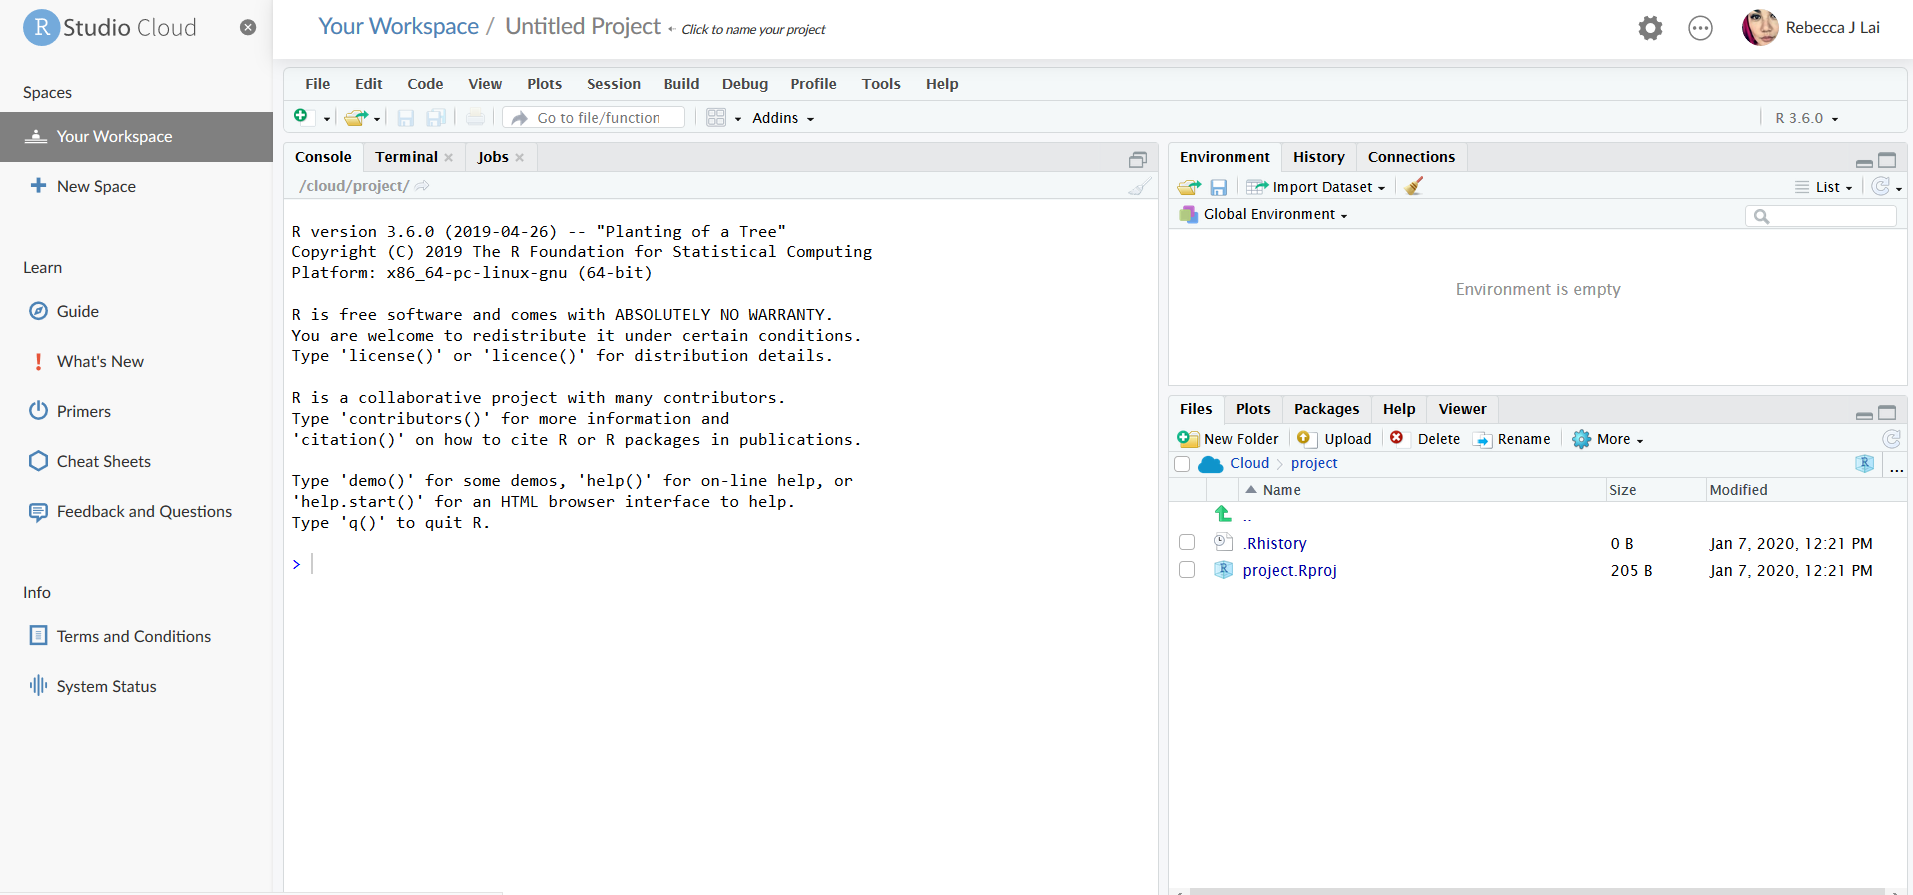Click the Environment search field
Image resolution: width=1913 pixels, height=895 pixels.
1821,216
